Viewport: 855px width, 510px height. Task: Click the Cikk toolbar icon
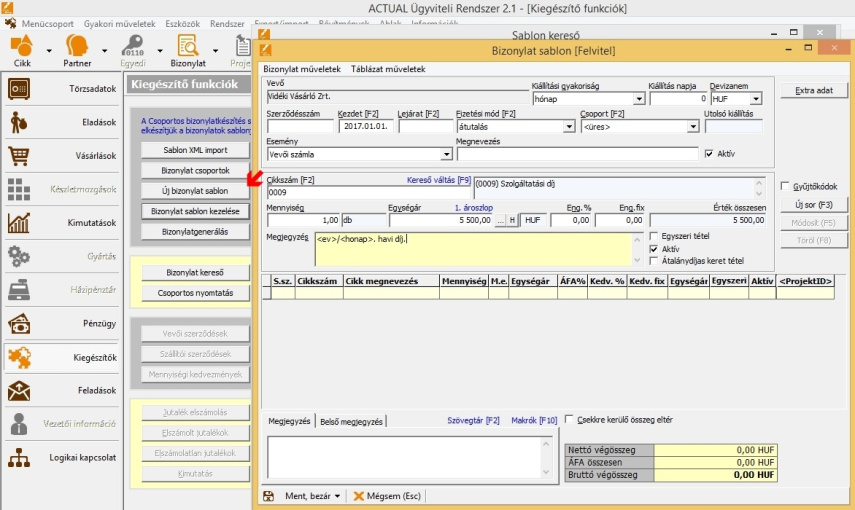22,45
